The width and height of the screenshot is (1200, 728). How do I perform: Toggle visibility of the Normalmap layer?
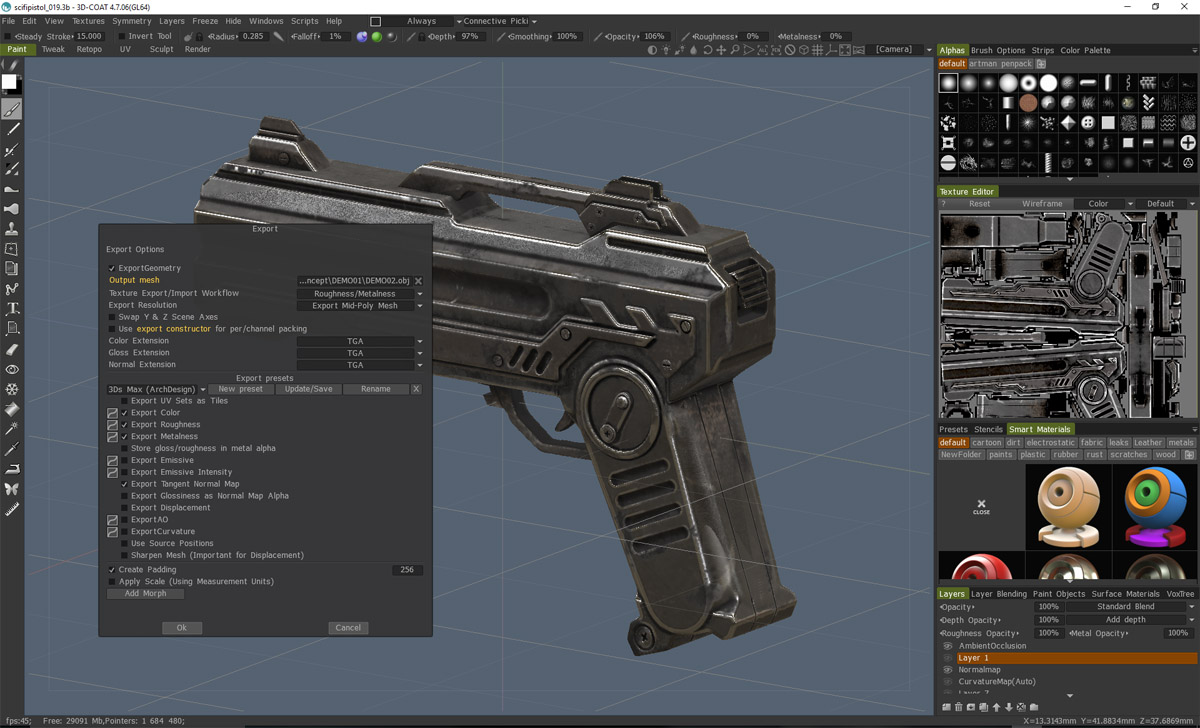[948, 670]
